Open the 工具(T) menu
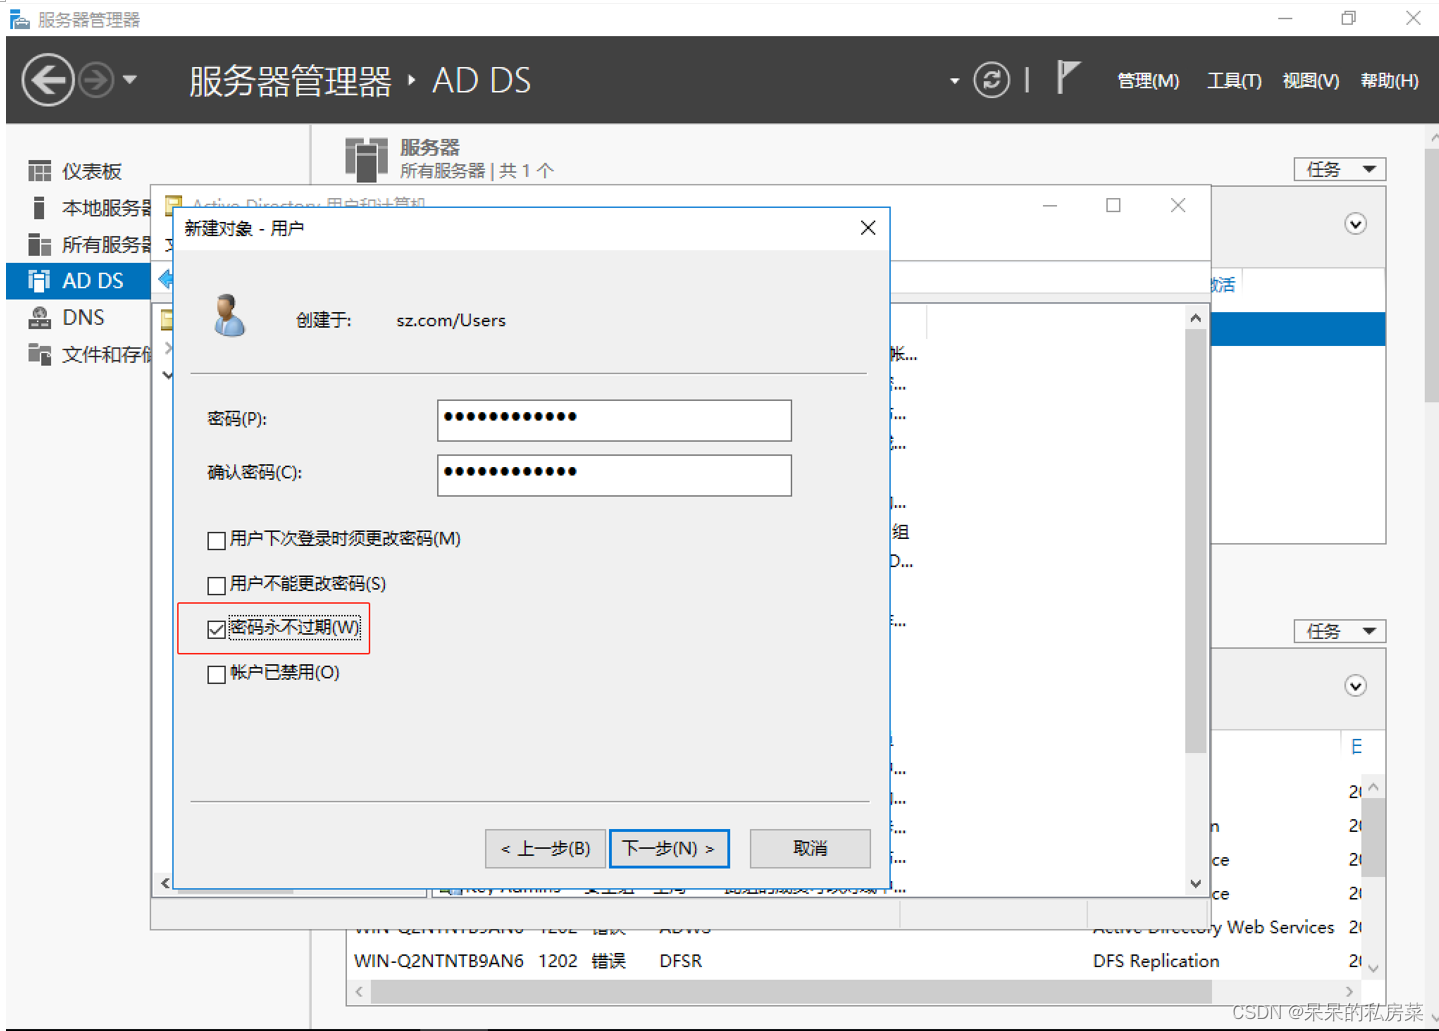This screenshot has height=1031, width=1439. click(x=1234, y=81)
